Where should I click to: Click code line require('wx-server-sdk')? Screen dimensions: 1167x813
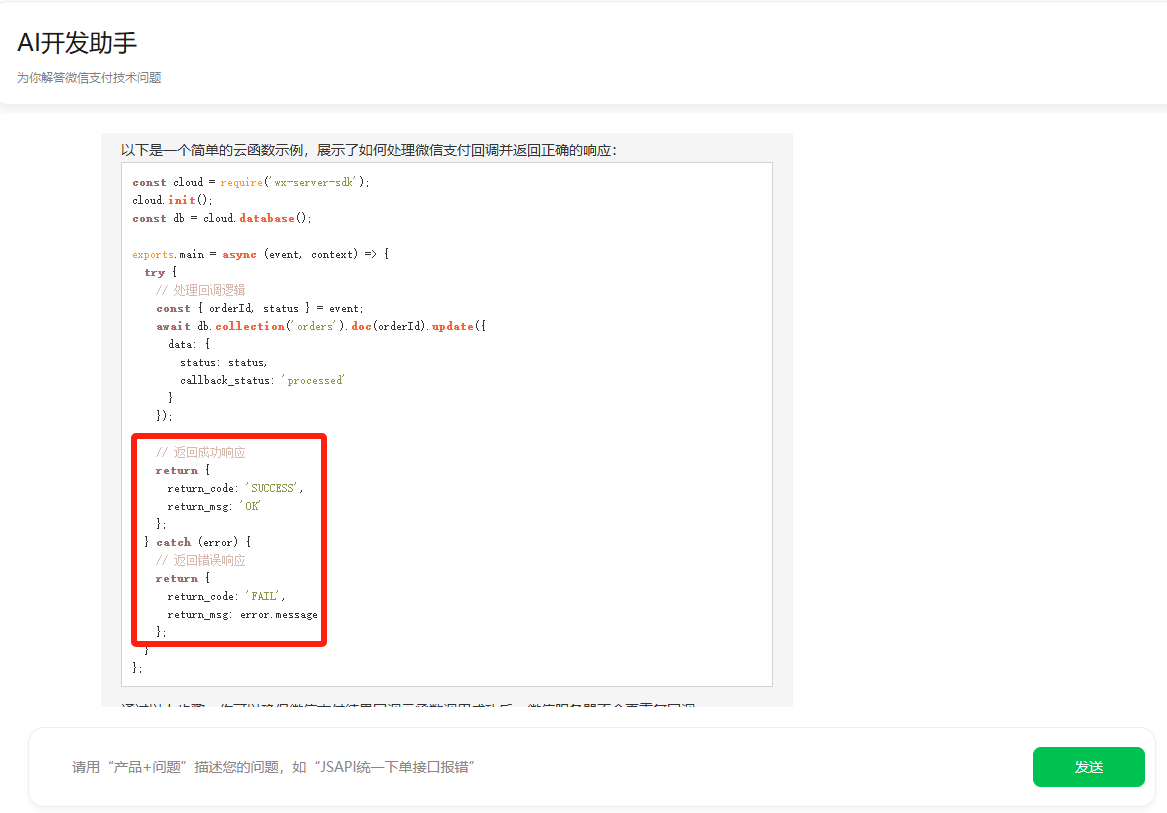click(251, 182)
